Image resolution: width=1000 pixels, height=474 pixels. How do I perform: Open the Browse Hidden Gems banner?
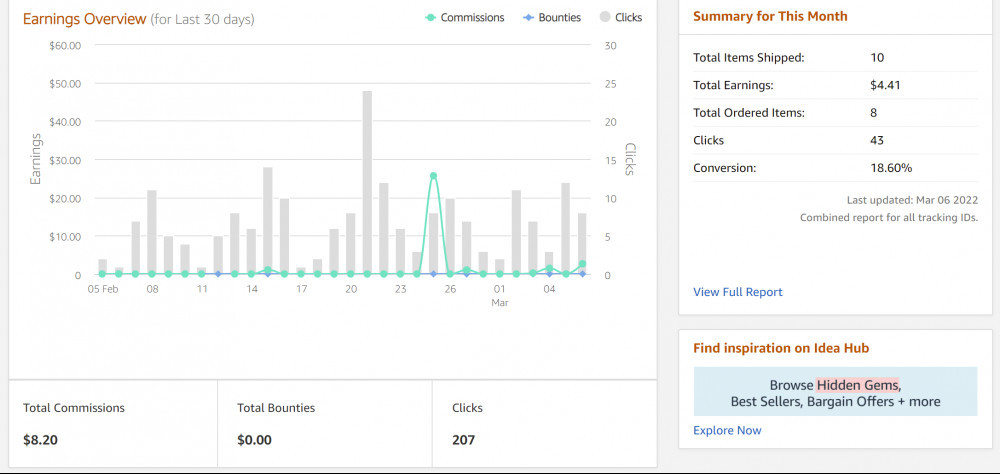(834, 392)
